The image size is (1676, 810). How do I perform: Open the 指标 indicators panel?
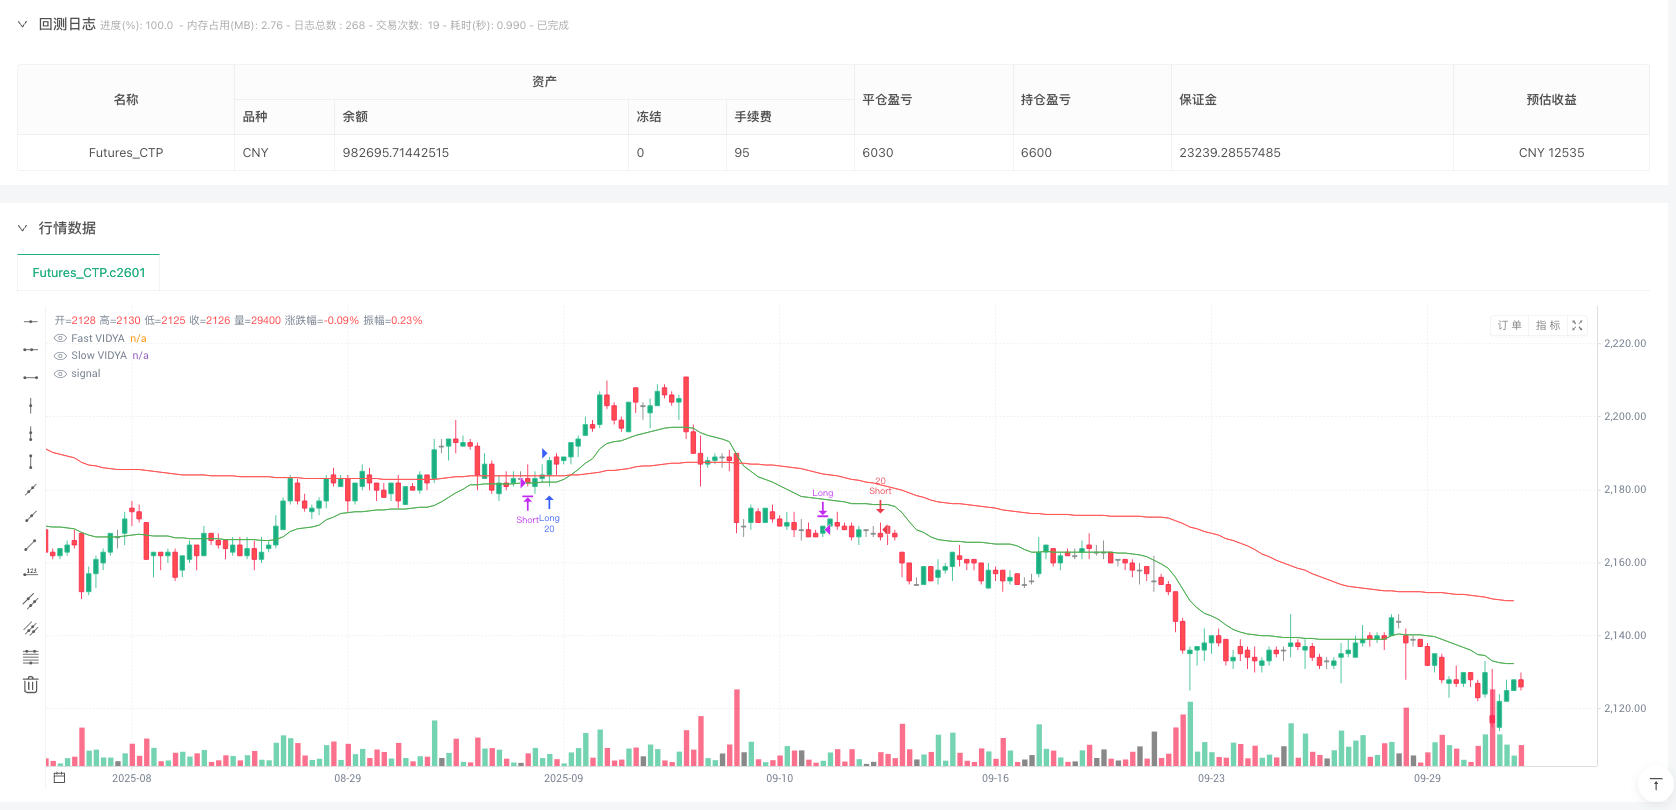click(1547, 325)
